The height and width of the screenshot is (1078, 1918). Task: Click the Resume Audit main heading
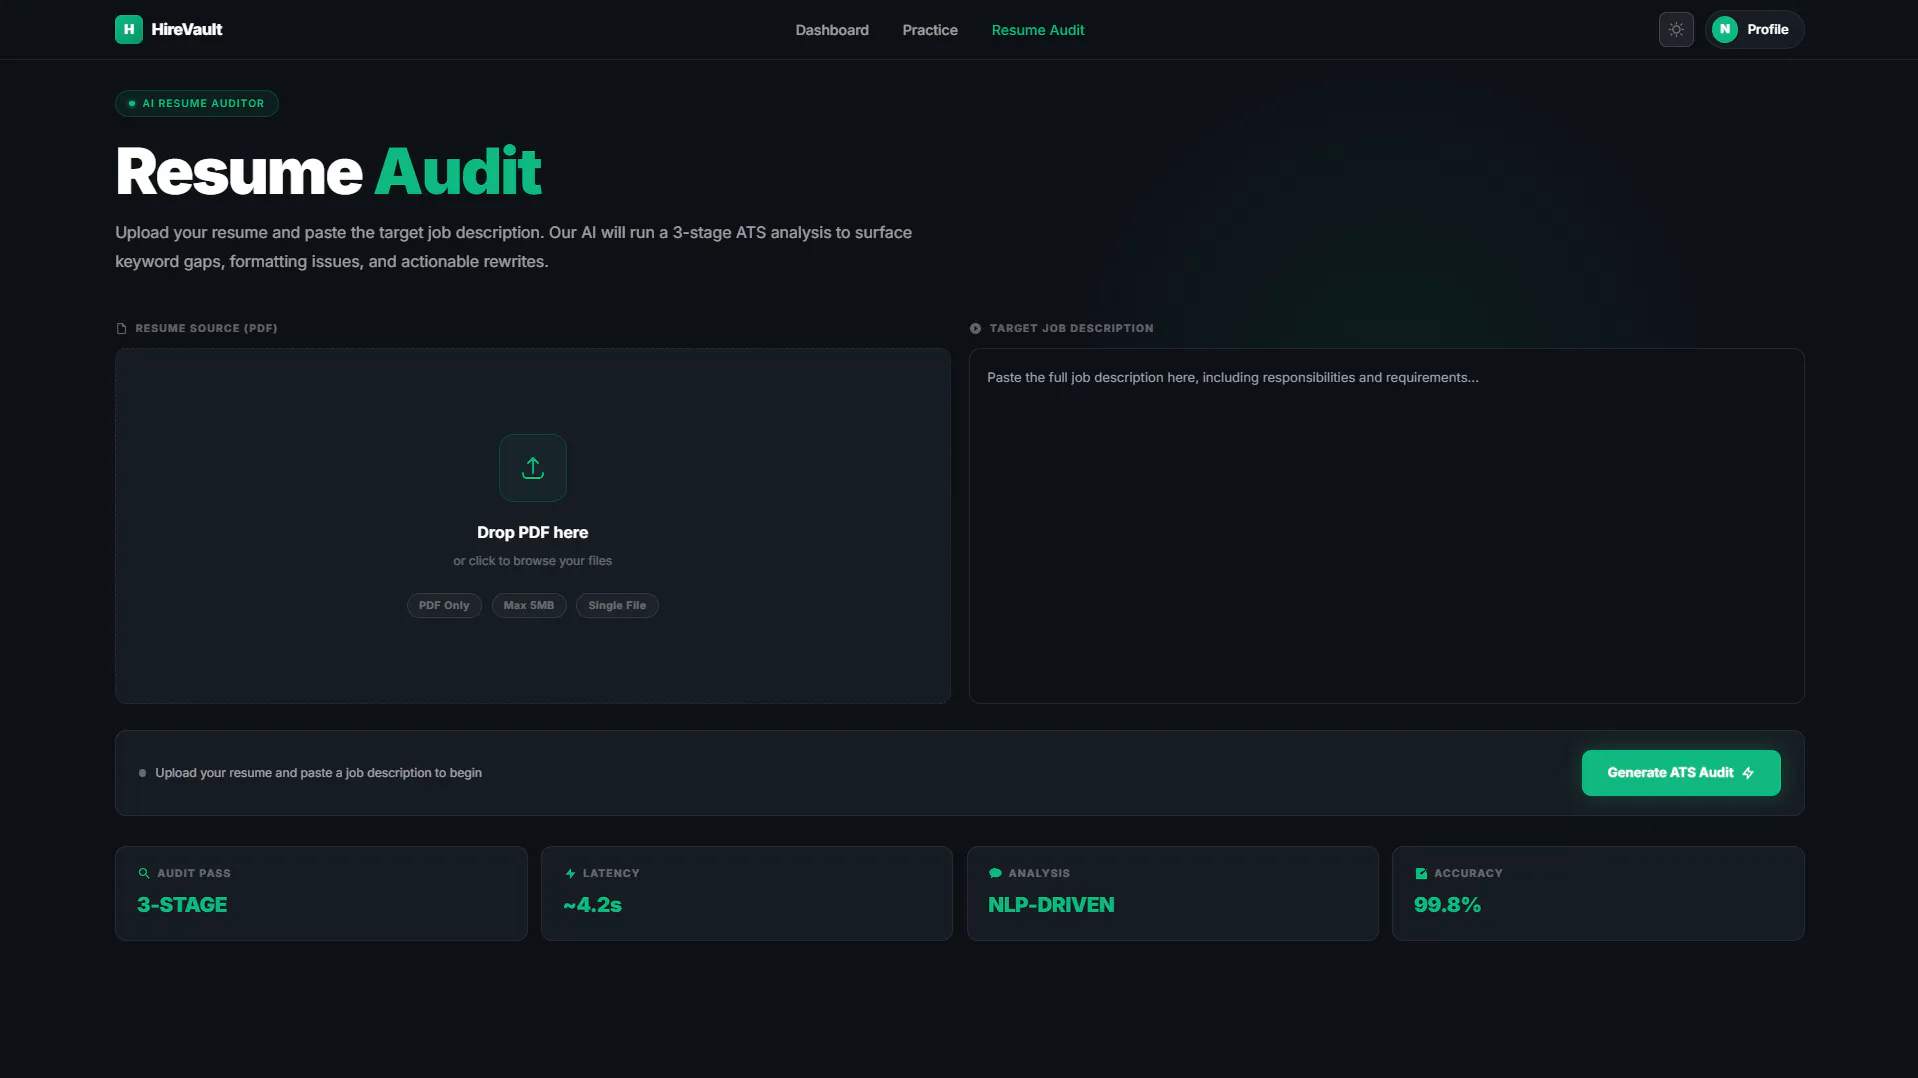(x=328, y=171)
